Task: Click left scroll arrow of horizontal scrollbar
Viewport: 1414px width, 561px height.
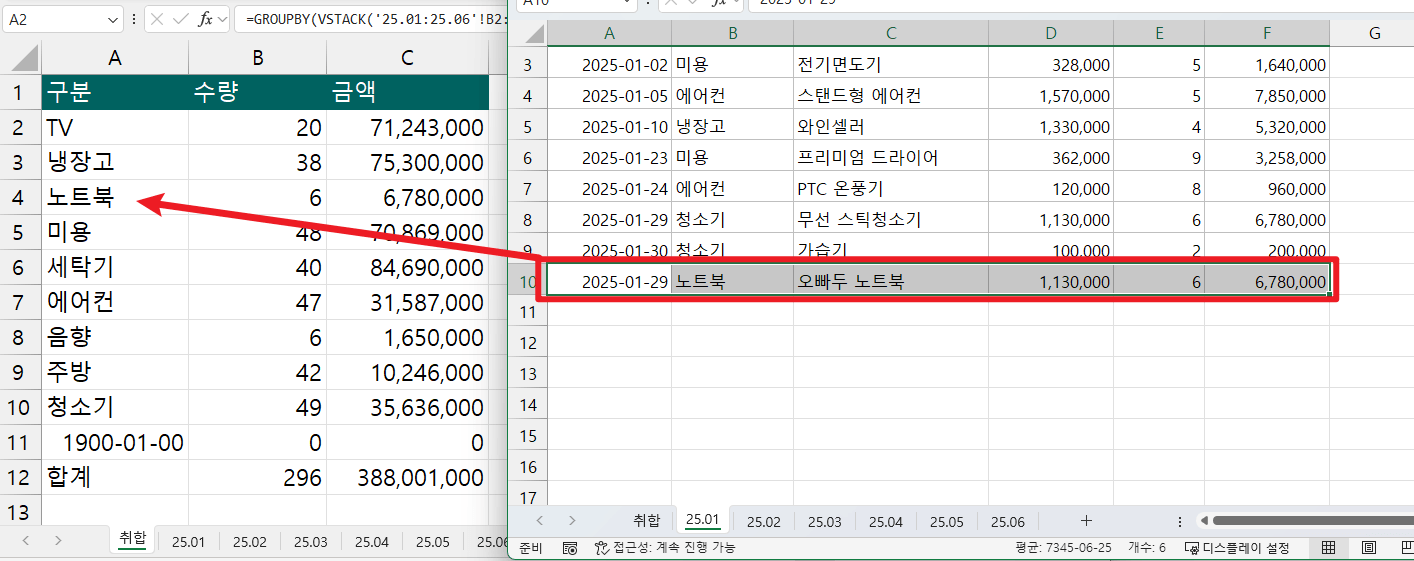Action: tap(1204, 520)
